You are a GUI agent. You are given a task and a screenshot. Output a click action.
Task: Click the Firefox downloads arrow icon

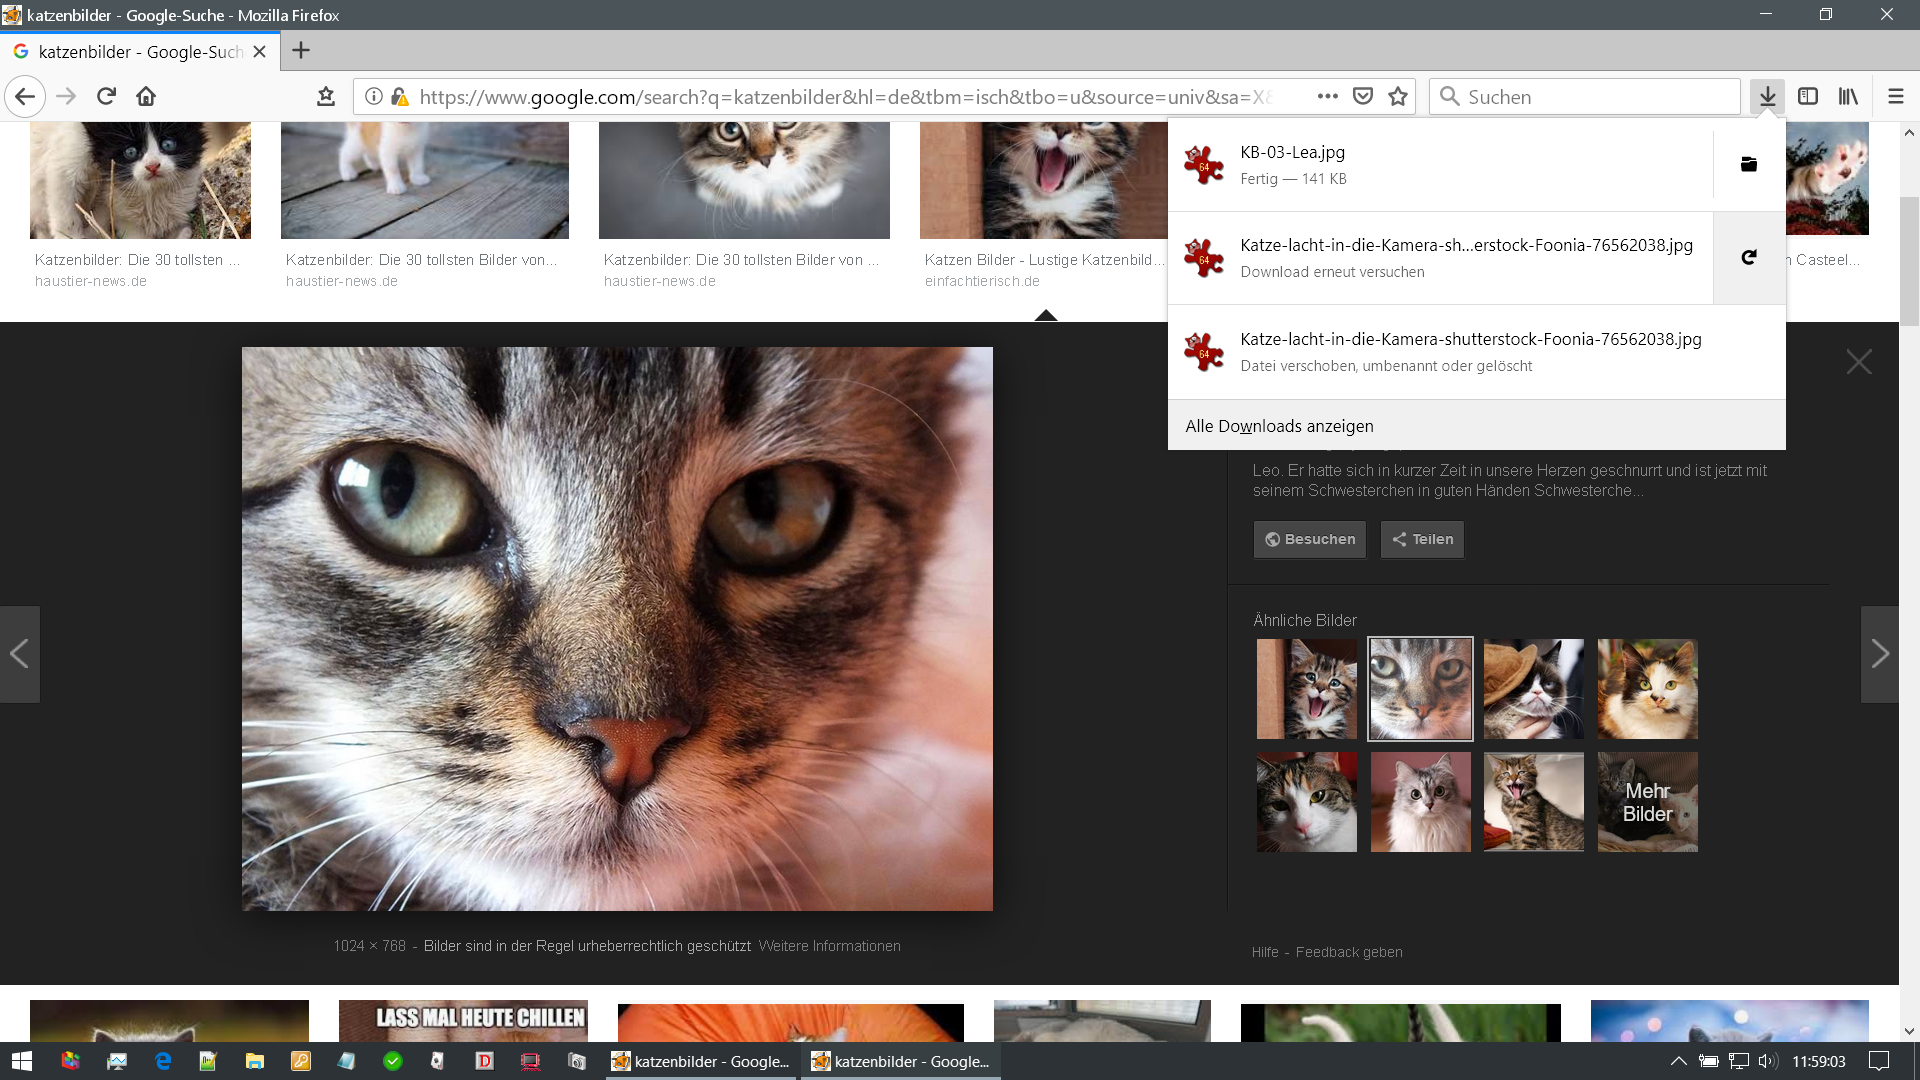click(1767, 96)
